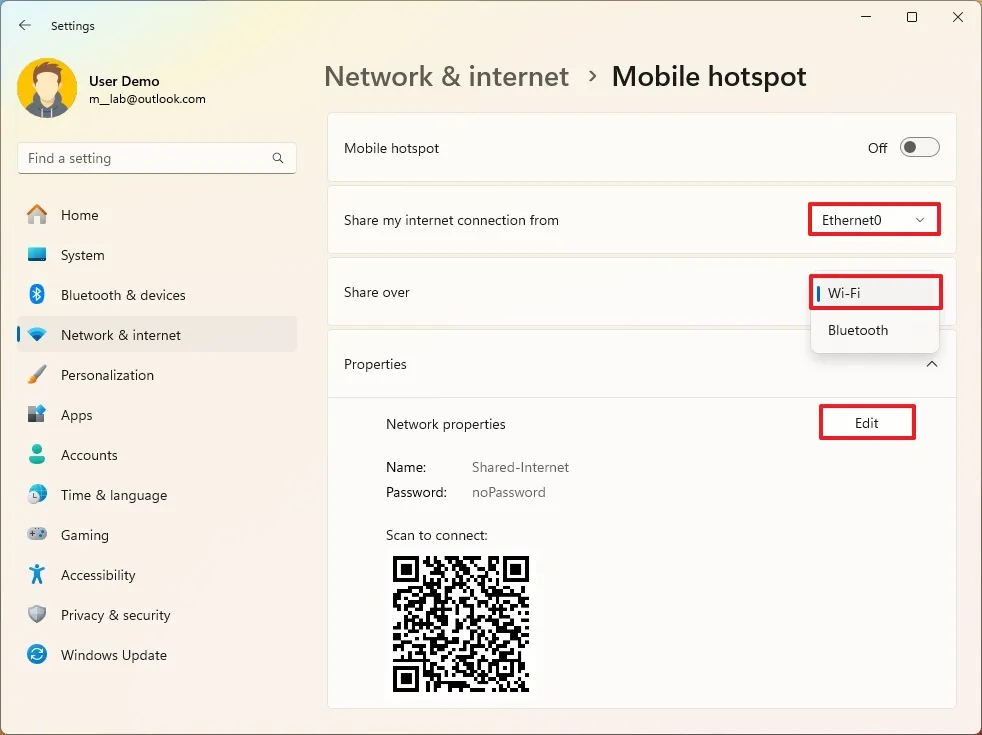Click the Gaming controller icon

[37, 535]
